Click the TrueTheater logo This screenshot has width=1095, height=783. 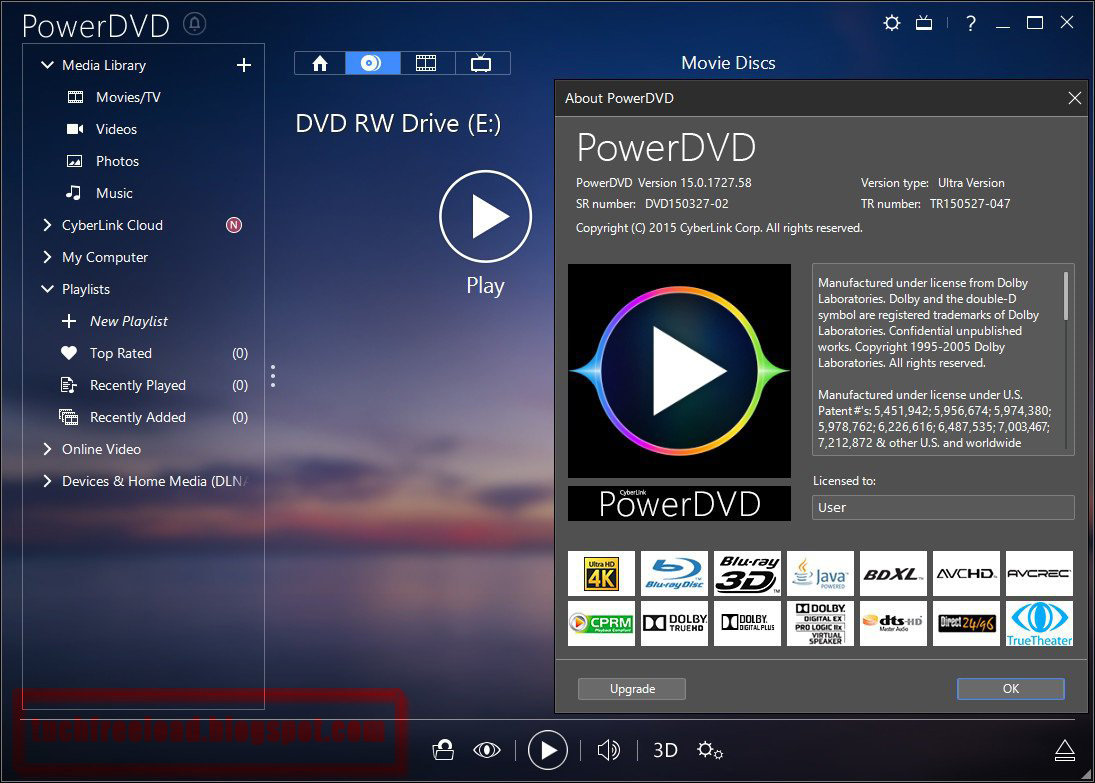click(x=1039, y=623)
